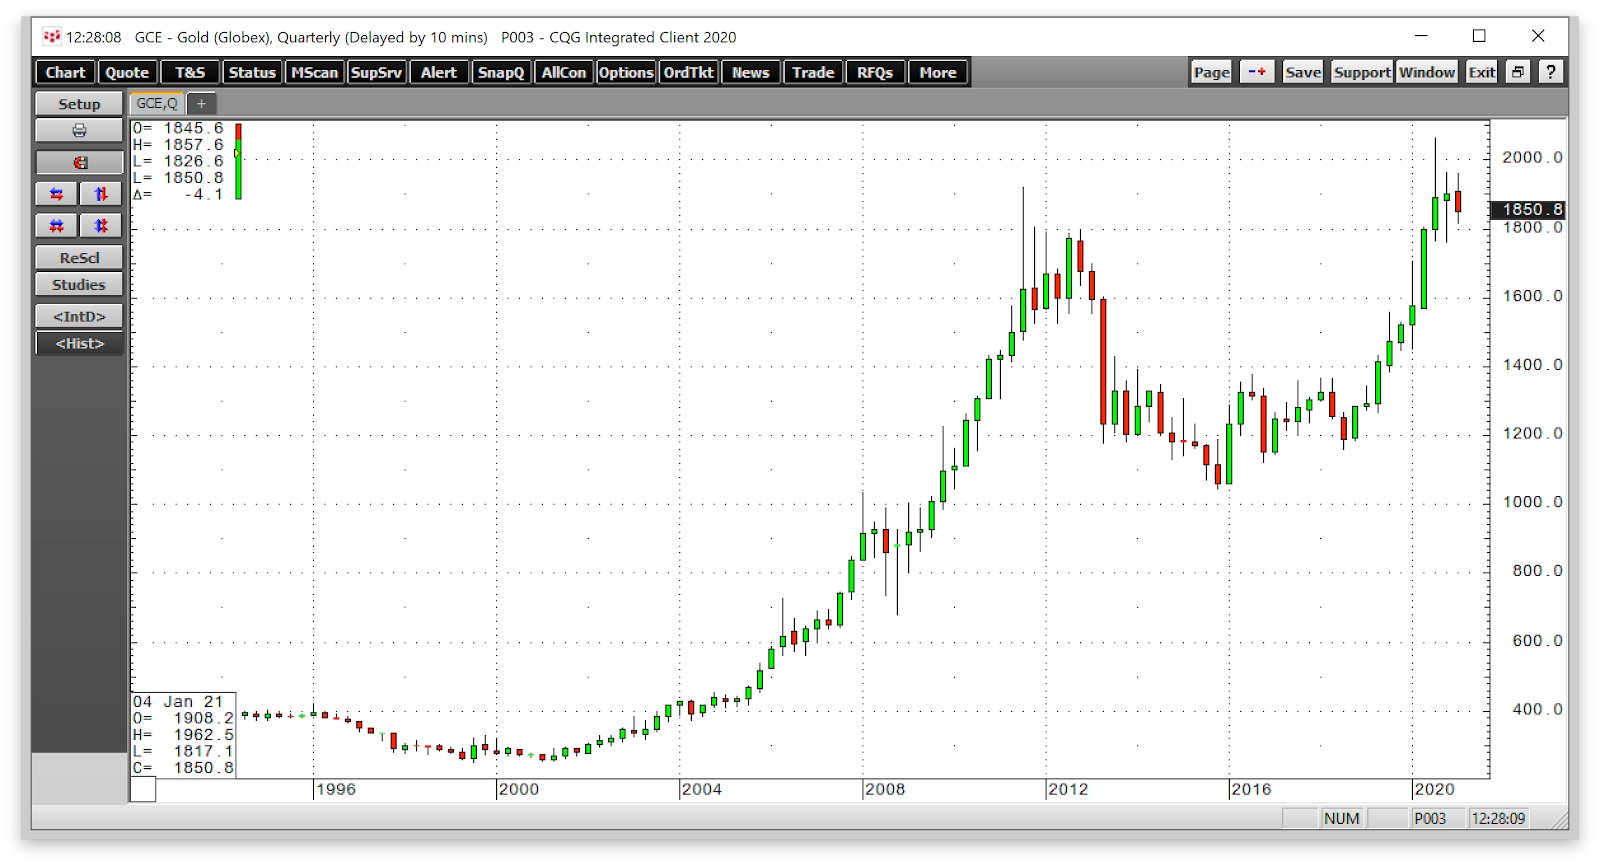The image size is (1600, 866).
Task: Open the Alert button
Action: click(438, 72)
